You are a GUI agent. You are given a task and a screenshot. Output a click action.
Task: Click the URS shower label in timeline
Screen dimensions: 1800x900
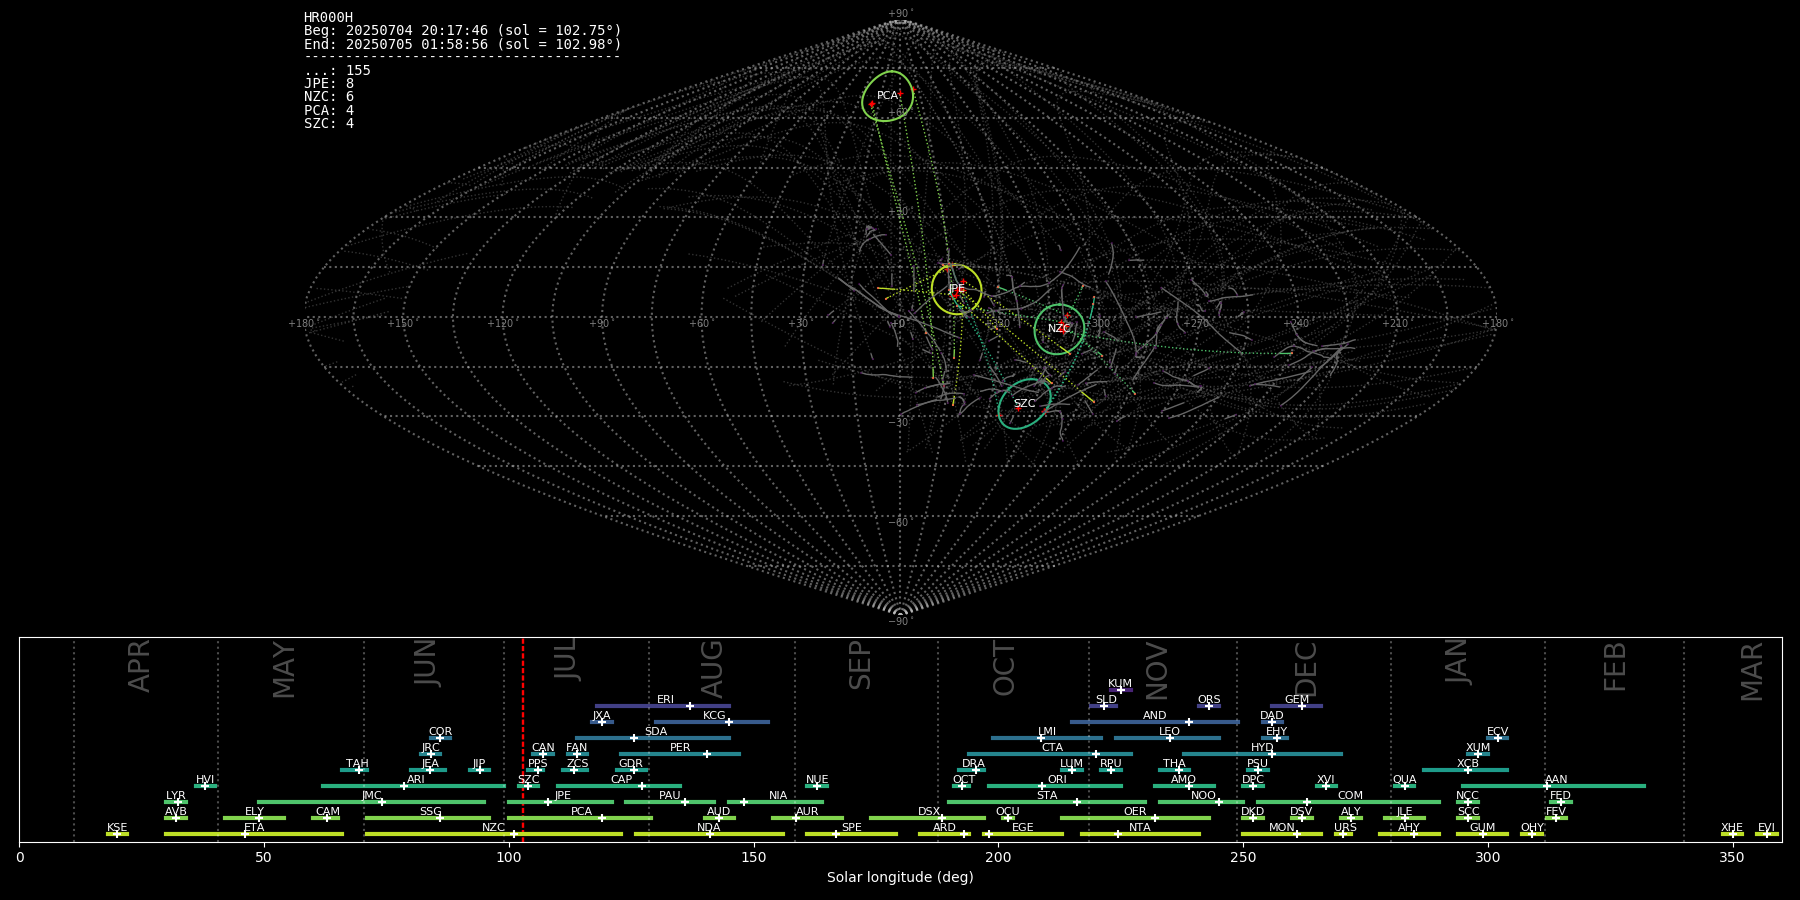[1345, 828]
